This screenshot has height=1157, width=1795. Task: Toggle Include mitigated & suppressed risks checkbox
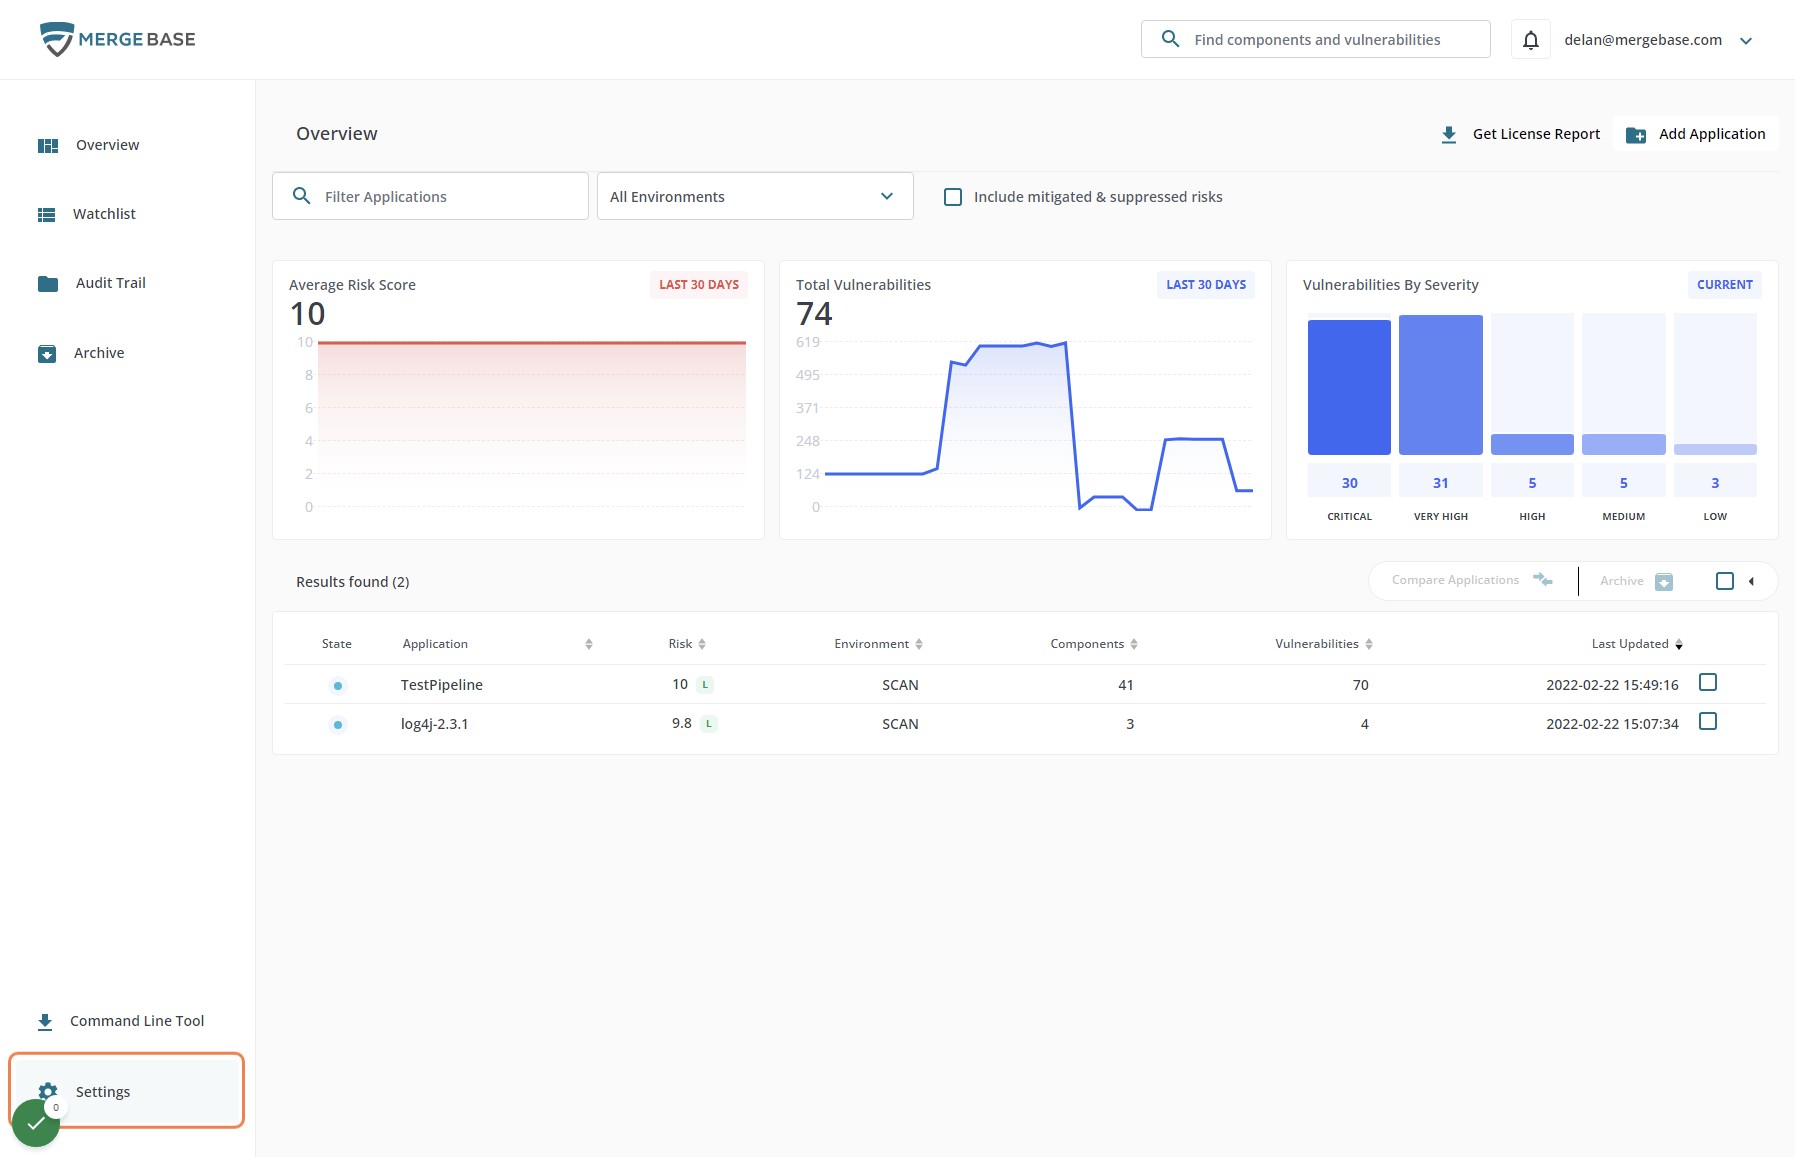pyautogui.click(x=953, y=197)
